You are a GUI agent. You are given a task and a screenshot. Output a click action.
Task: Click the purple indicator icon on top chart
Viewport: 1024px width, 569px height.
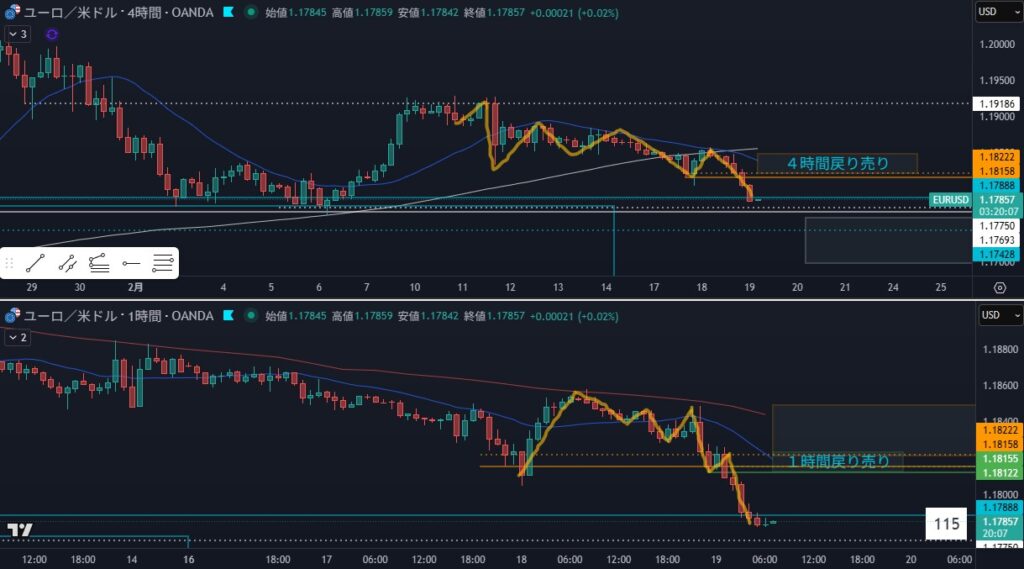pyautogui.click(x=52, y=34)
